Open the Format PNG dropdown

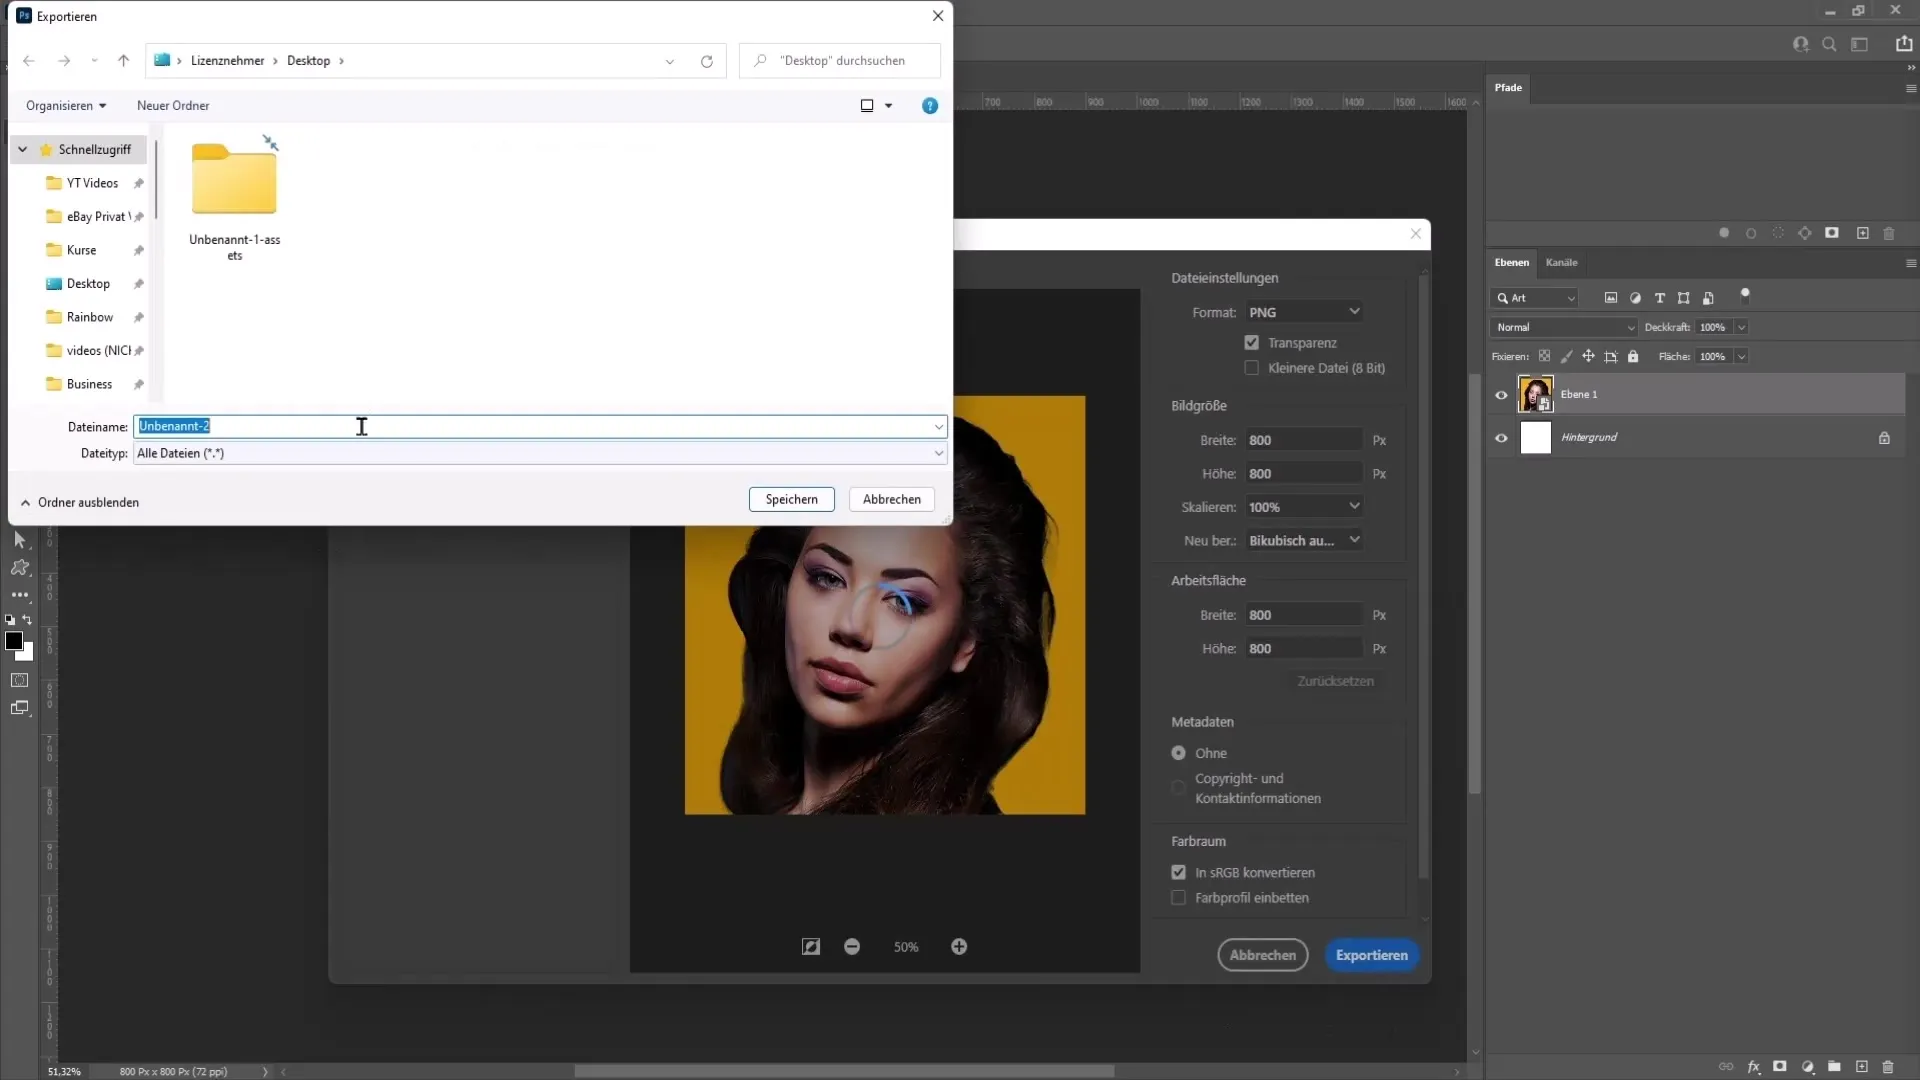click(1304, 312)
